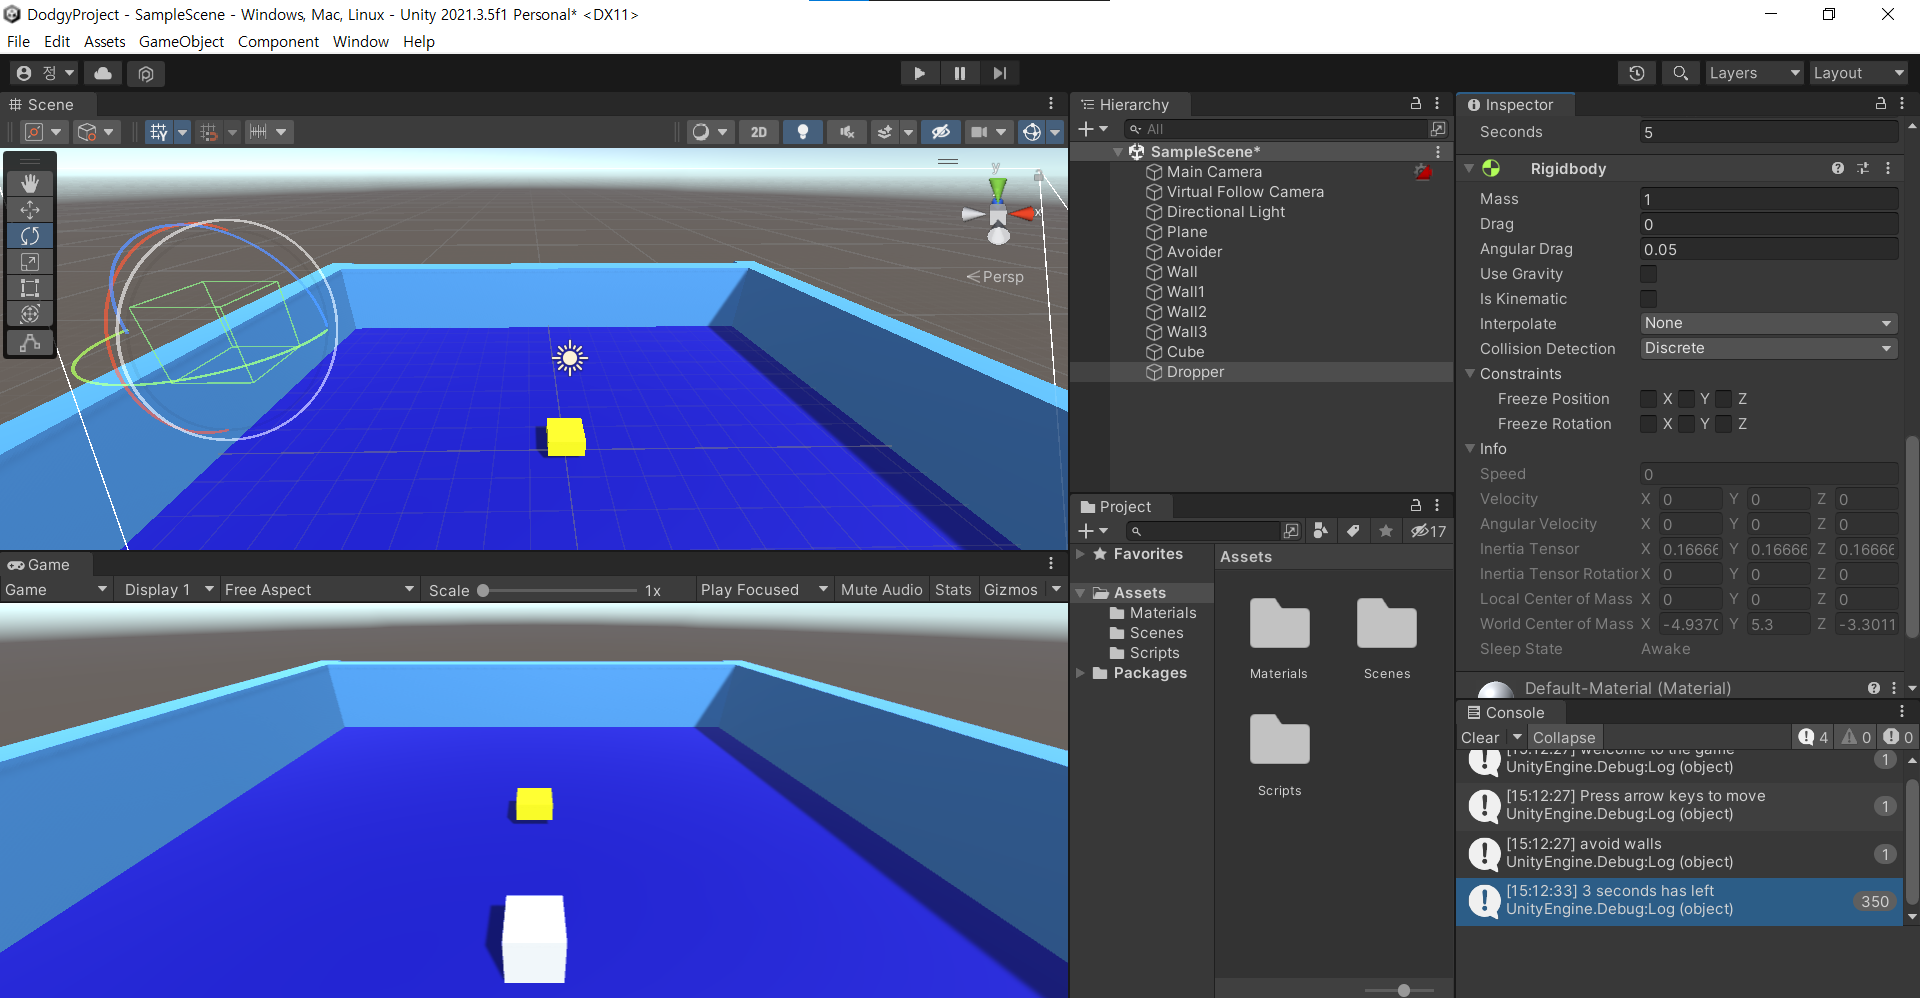Click the Collapse console button
Screen dimensions: 1920x998
[x=1564, y=738]
